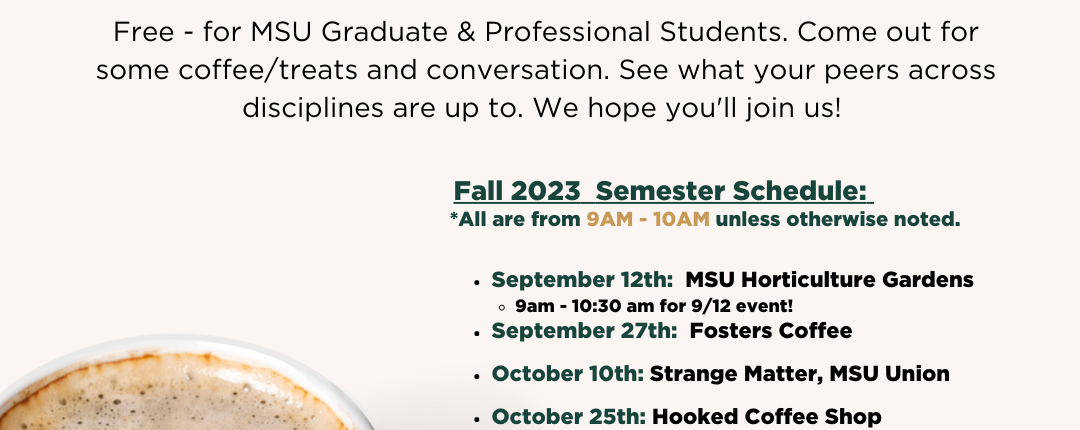Viewport: 1080px width, 430px height.
Task: Click the hollow sub-bullet before 9am note
Action: pos(503,307)
